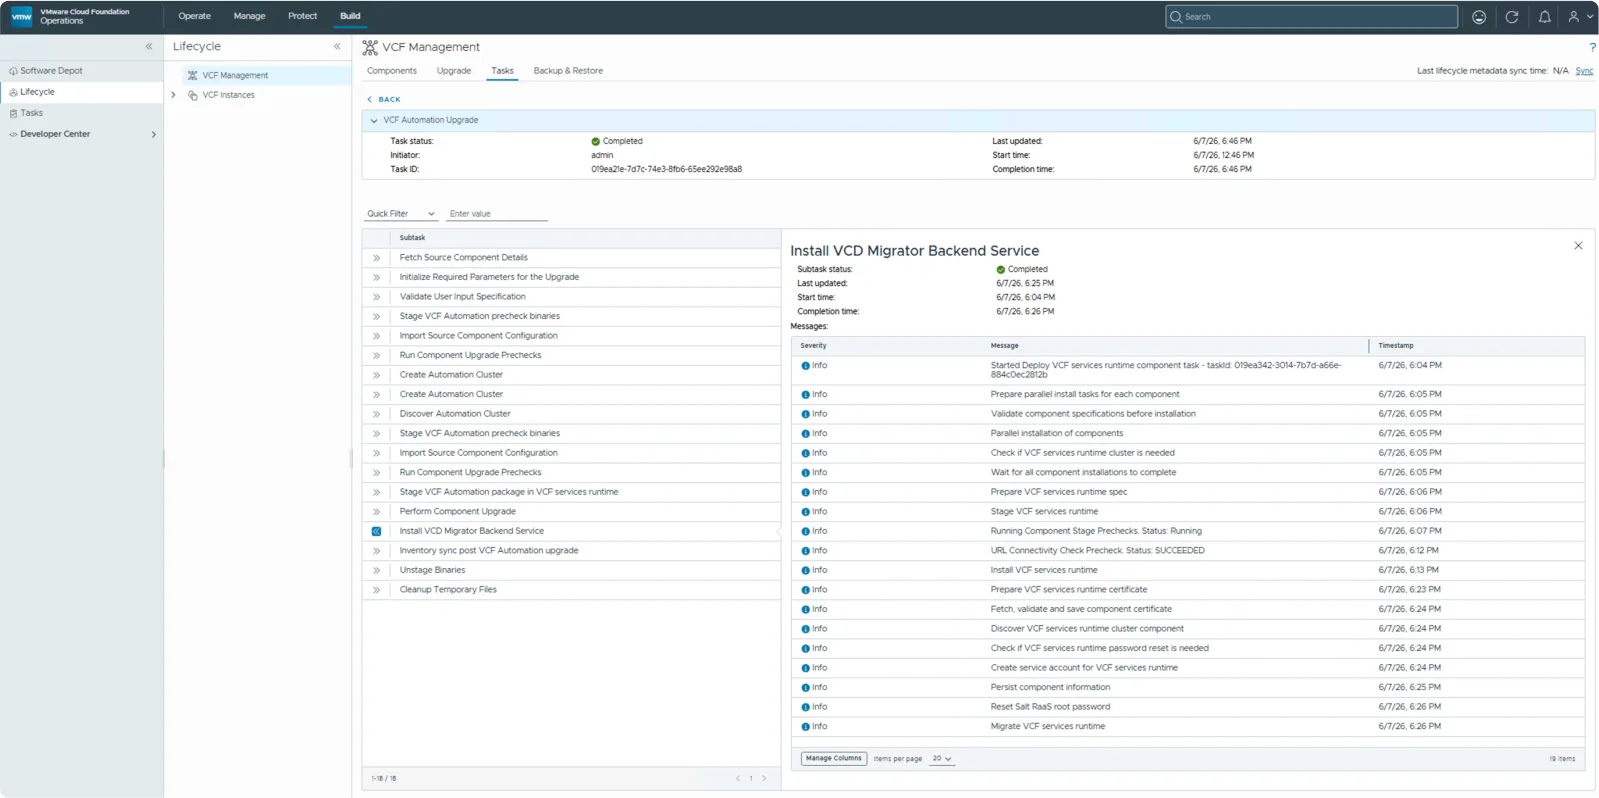Click message 'Persist component information'
The height and width of the screenshot is (798, 1599).
coord(1050,688)
